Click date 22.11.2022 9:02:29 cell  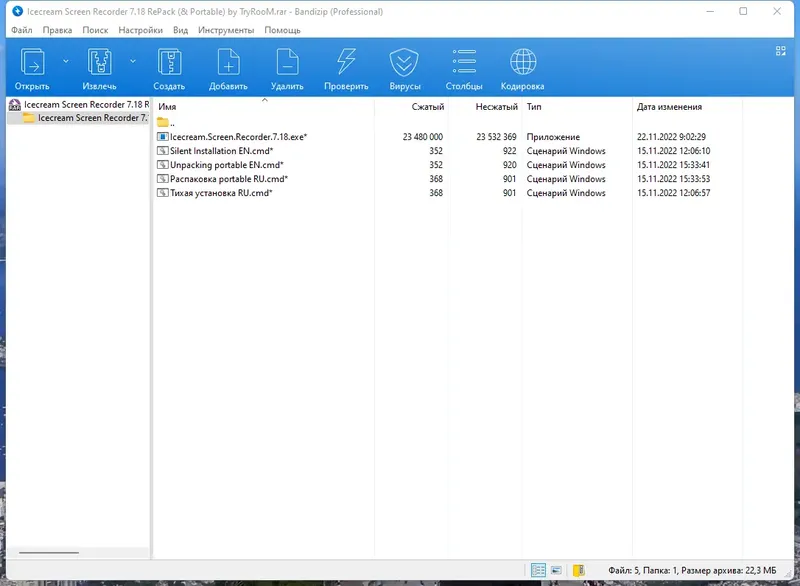pyautogui.click(x=671, y=137)
